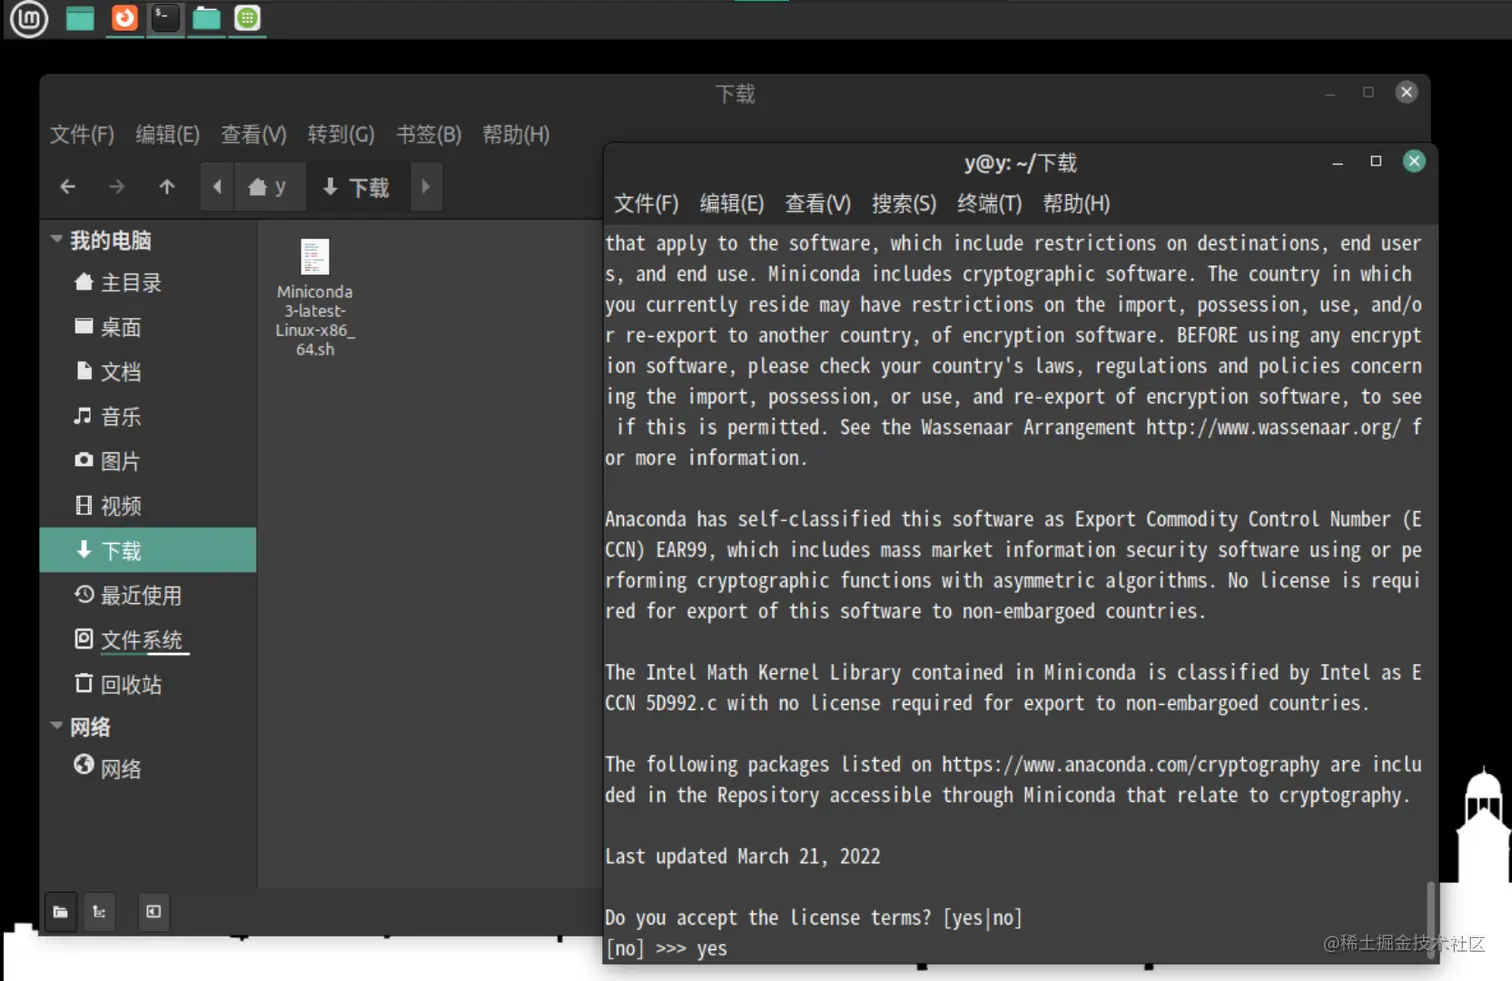This screenshot has width=1512, height=981.
Task: Launch Firefox from the panel
Action: pos(124,18)
